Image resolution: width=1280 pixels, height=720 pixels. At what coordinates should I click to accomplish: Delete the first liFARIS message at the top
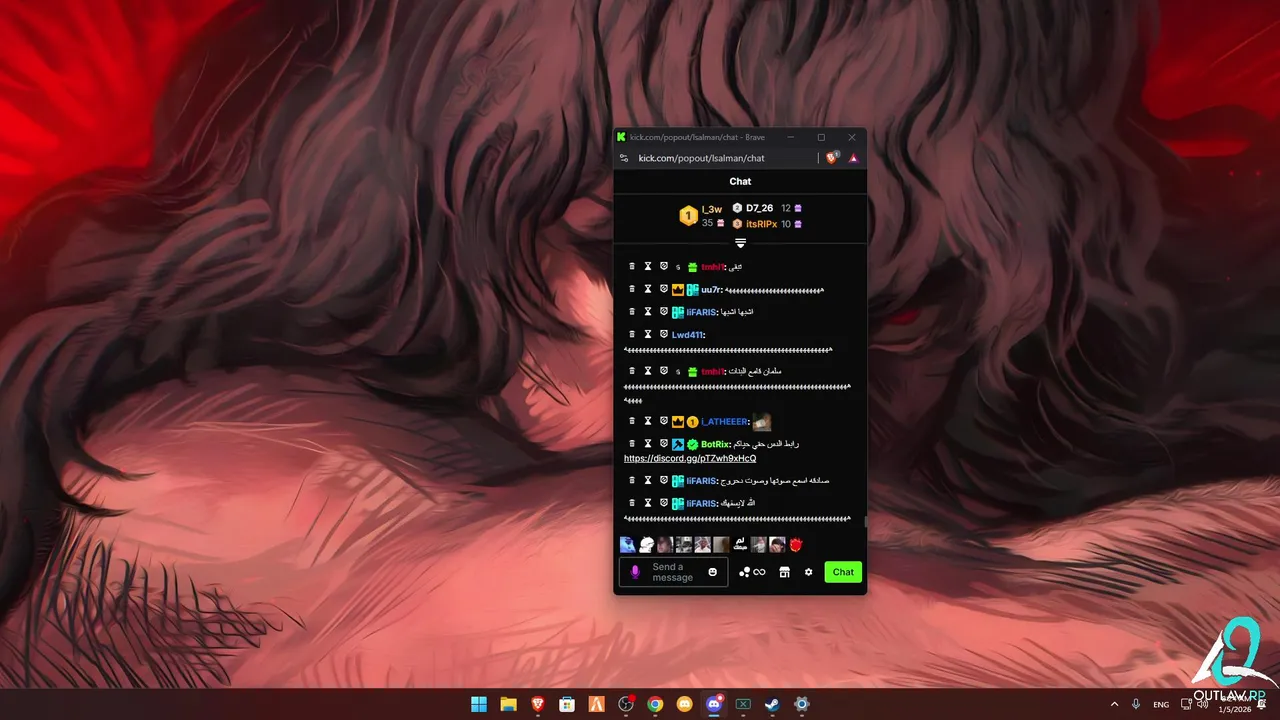coord(632,312)
